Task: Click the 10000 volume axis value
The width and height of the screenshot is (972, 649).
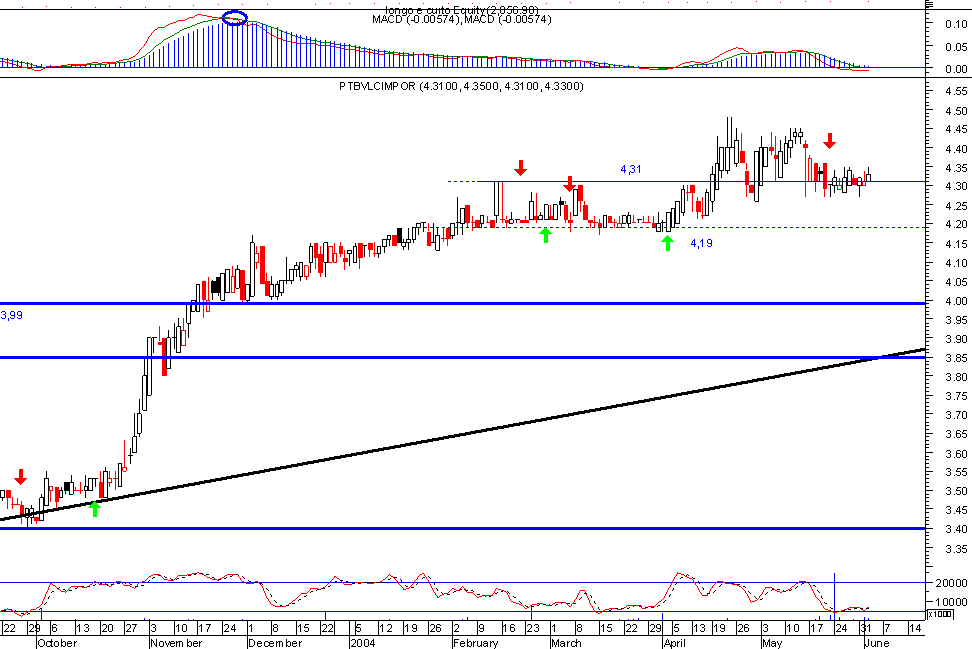Action: pyautogui.click(x=952, y=602)
